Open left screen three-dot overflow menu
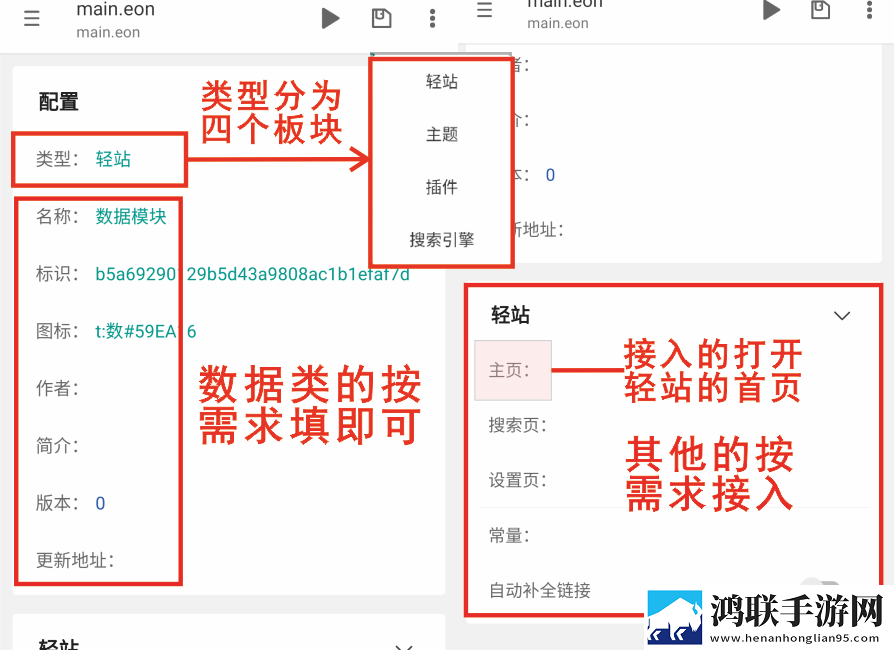894x650 pixels. [433, 18]
